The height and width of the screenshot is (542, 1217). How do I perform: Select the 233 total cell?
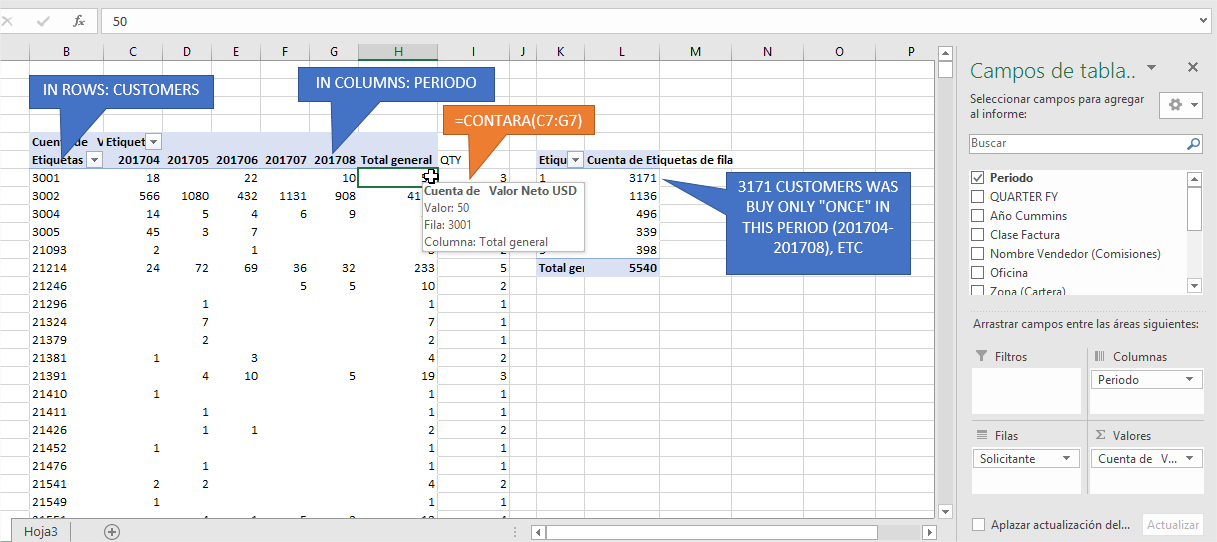point(398,267)
